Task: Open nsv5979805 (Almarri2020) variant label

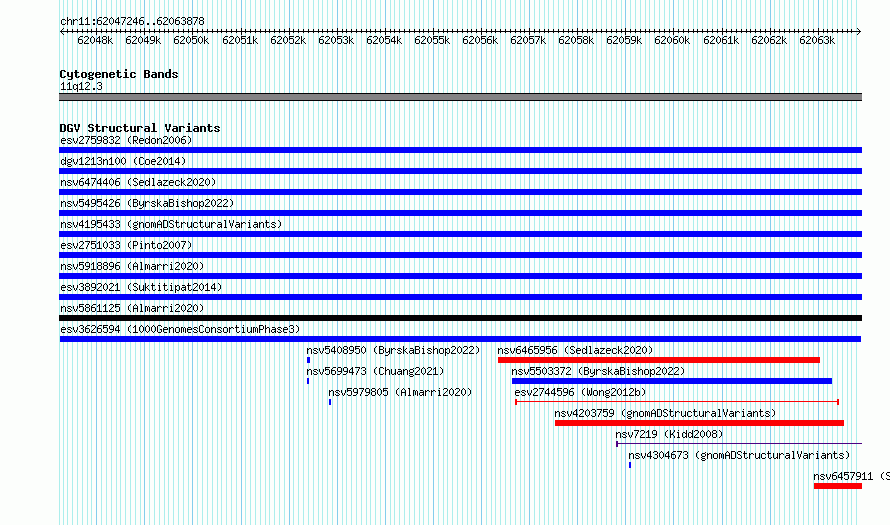Action: (x=400, y=392)
